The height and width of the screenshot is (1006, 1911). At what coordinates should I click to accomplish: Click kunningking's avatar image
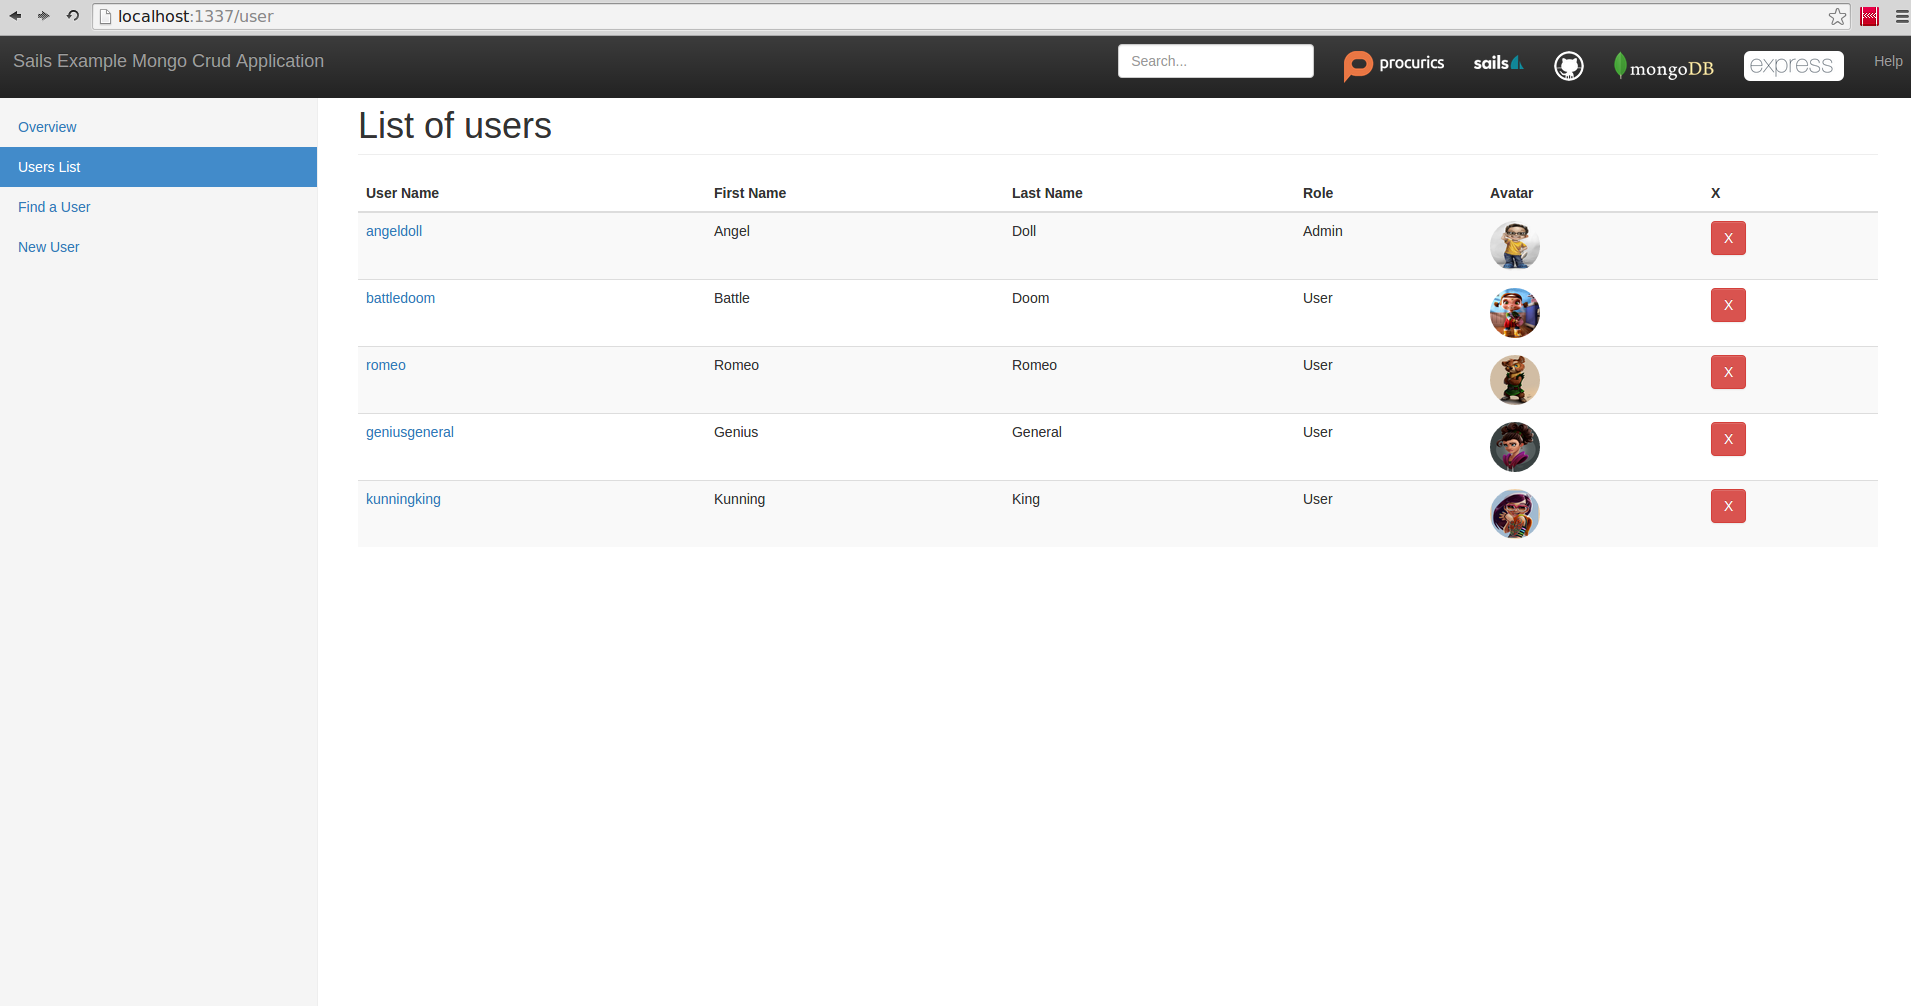(x=1514, y=513)
